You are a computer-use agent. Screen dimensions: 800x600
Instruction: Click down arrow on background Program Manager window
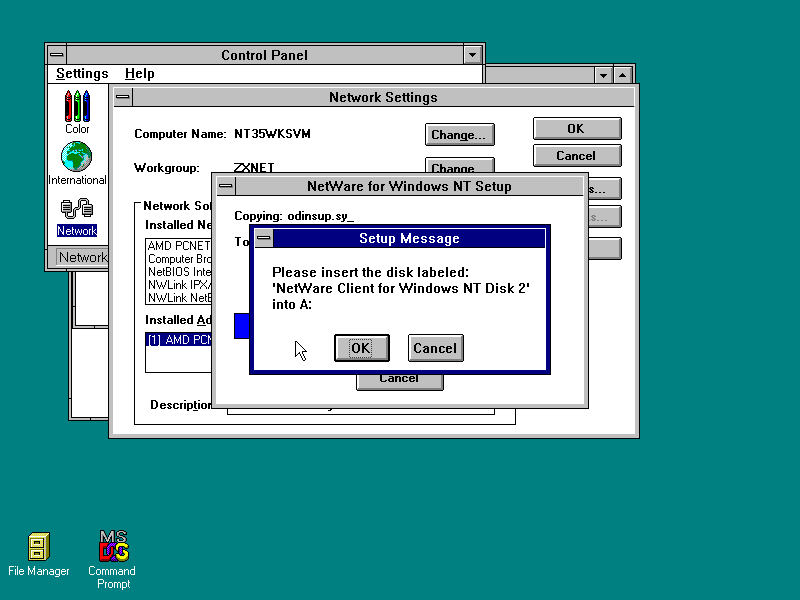click(x=603, y=76)
